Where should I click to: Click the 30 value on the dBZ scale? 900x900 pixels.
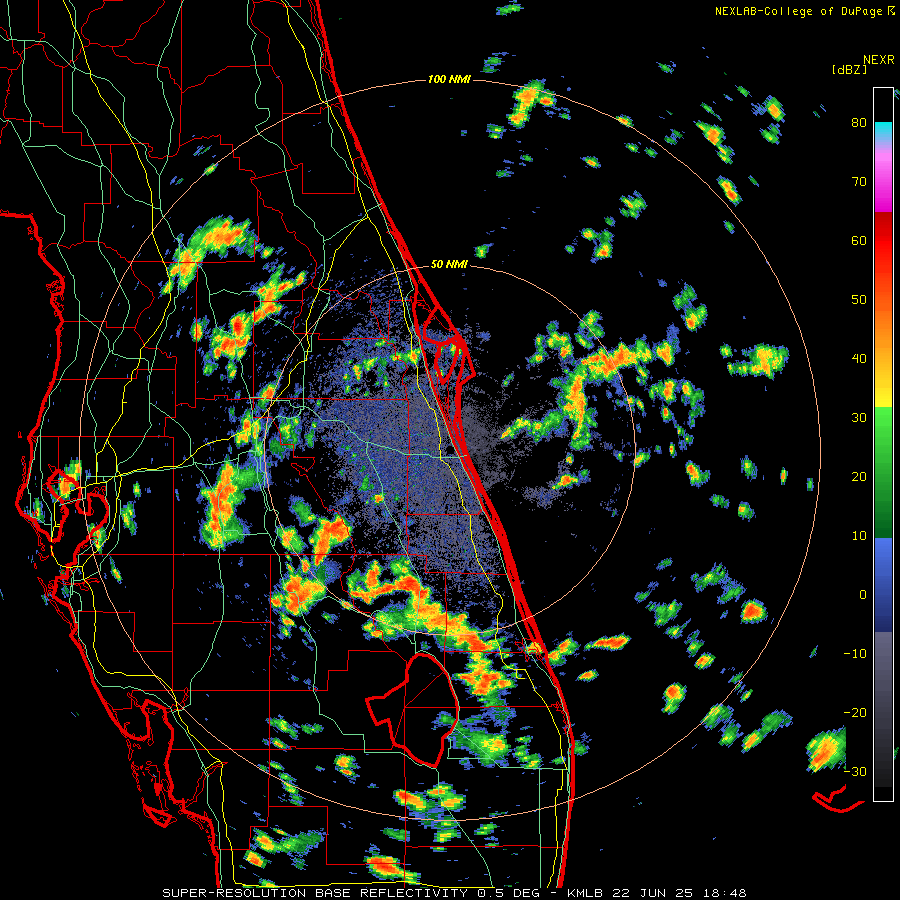point(859,417)
